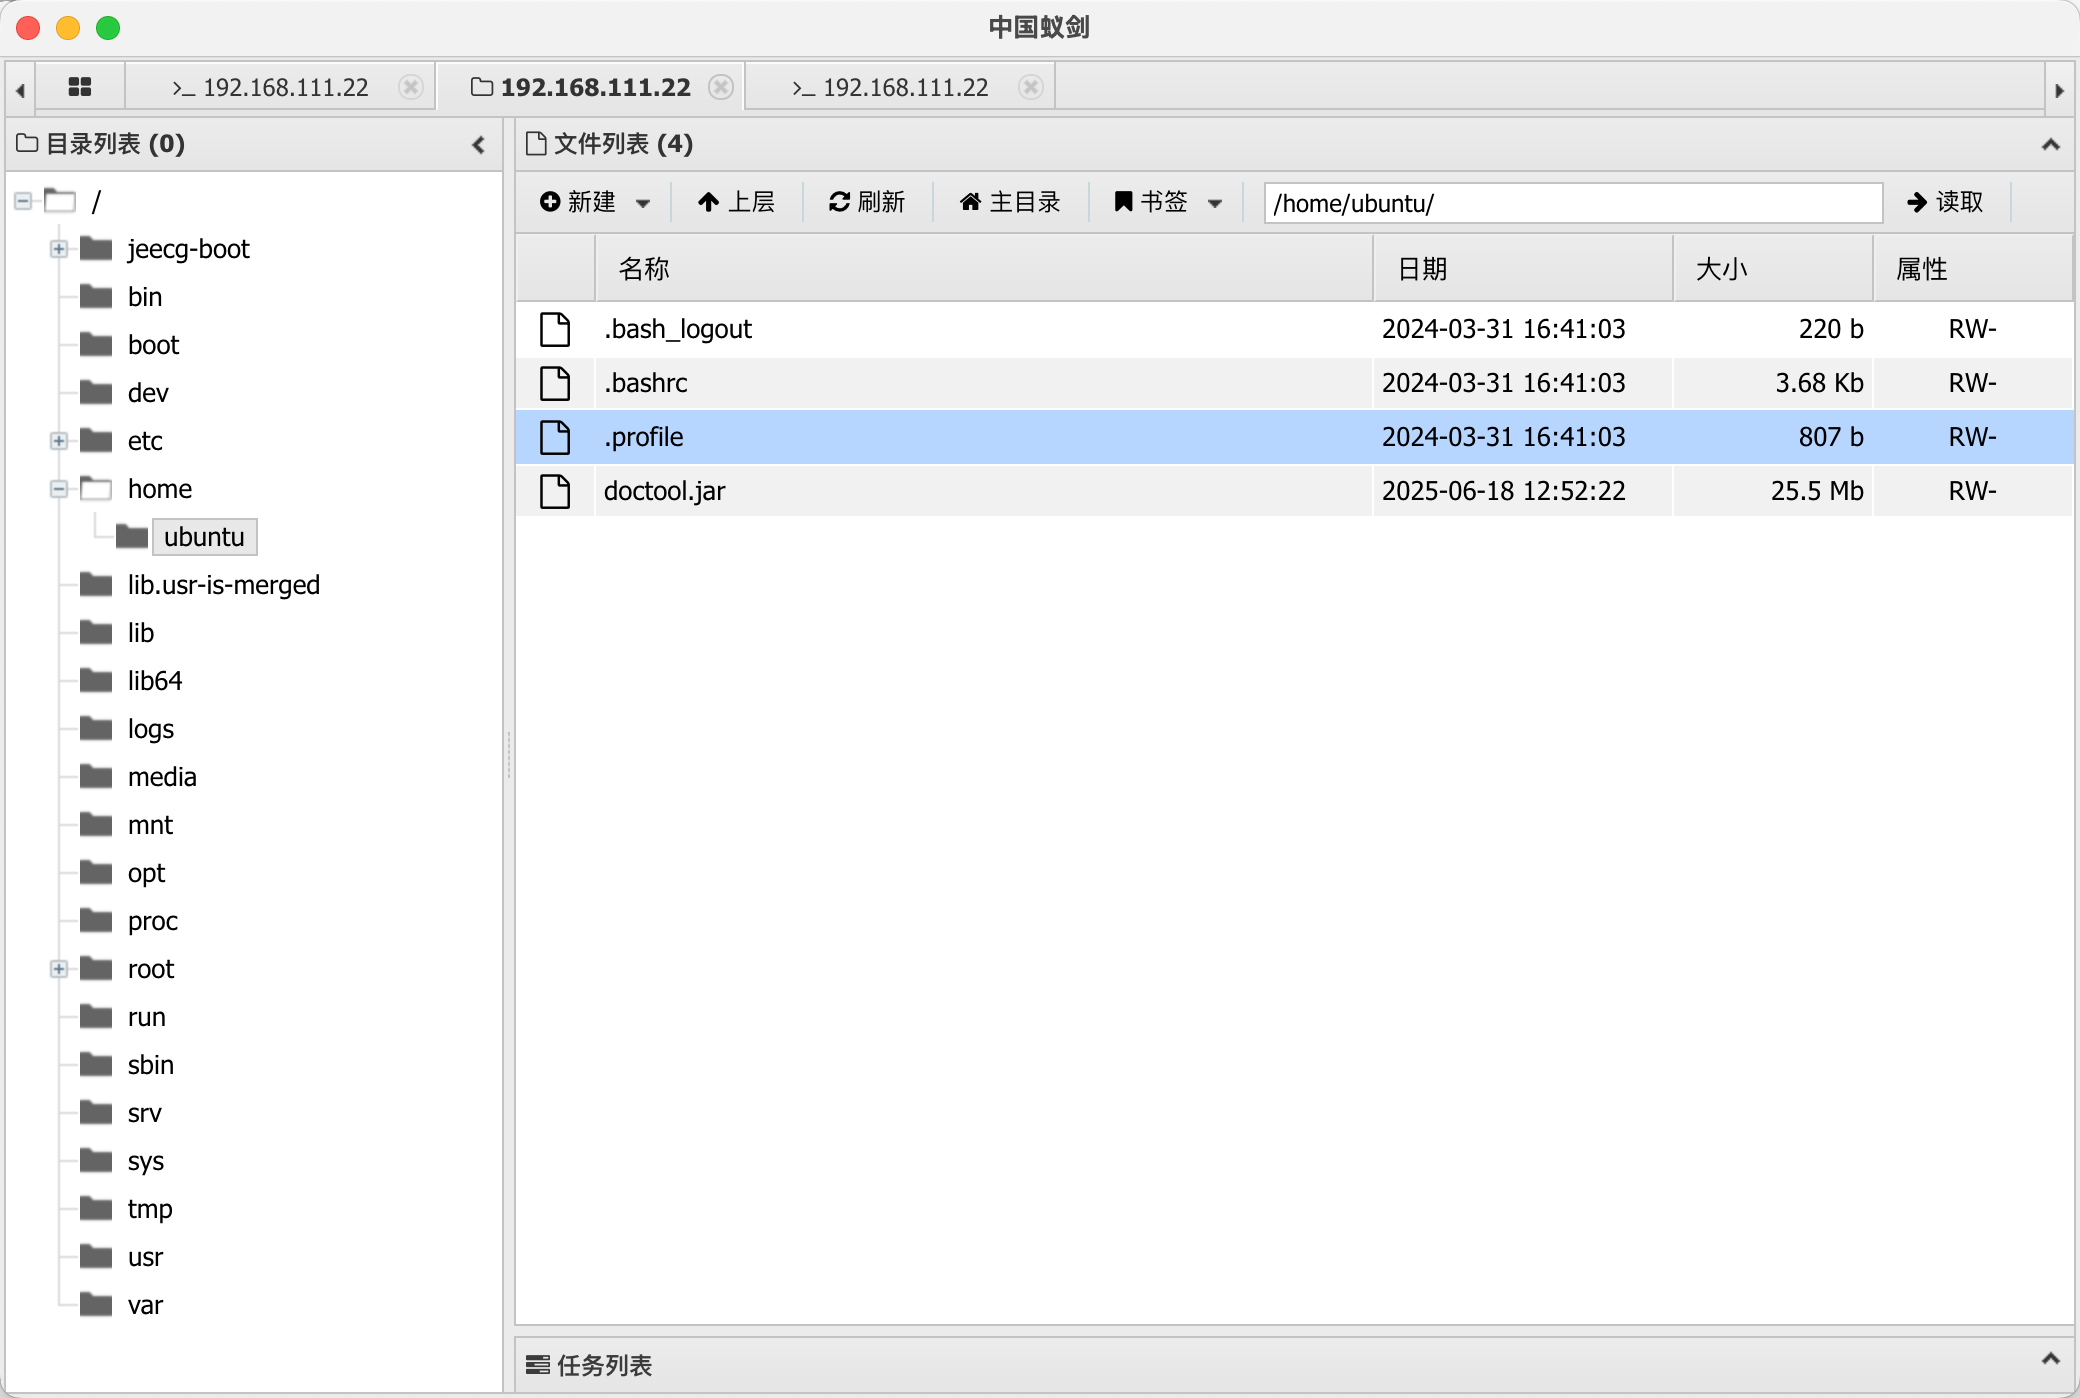
Task: Collapse the directory list panel chevron
Action: (x=479, y=145)
